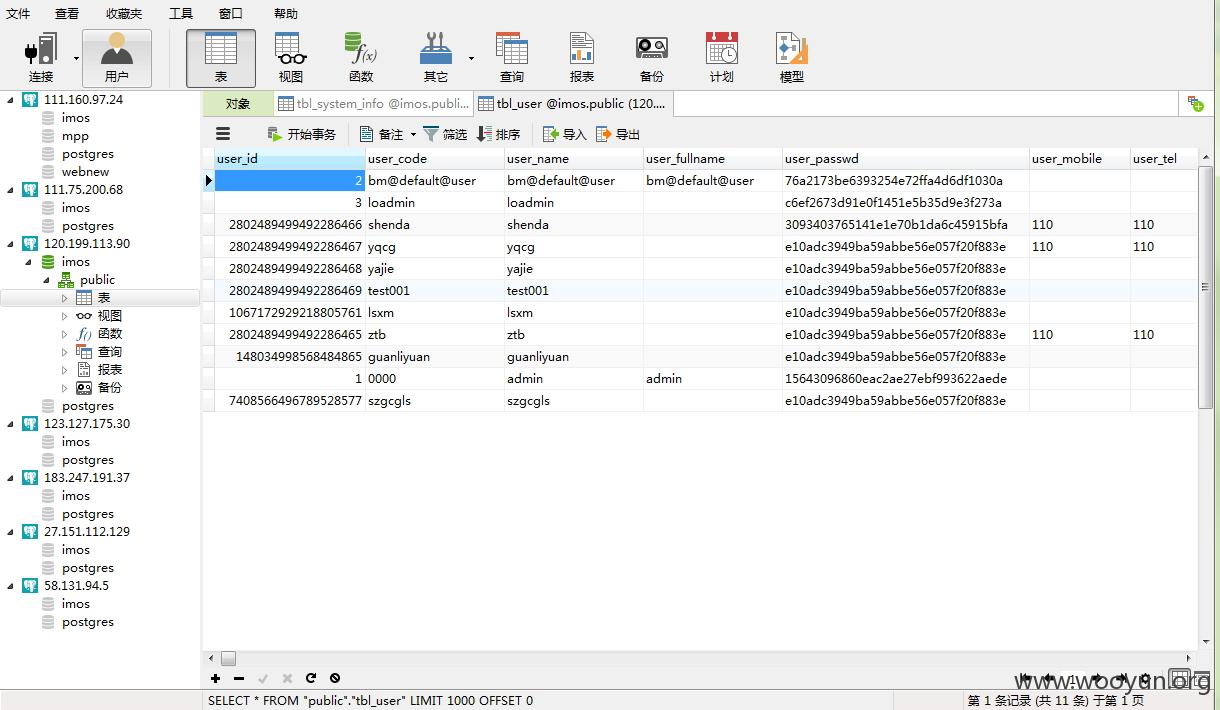This screenshot has width=1220, height=710.
Task: Click the 备注 memo button
Action: pos(382,134)
